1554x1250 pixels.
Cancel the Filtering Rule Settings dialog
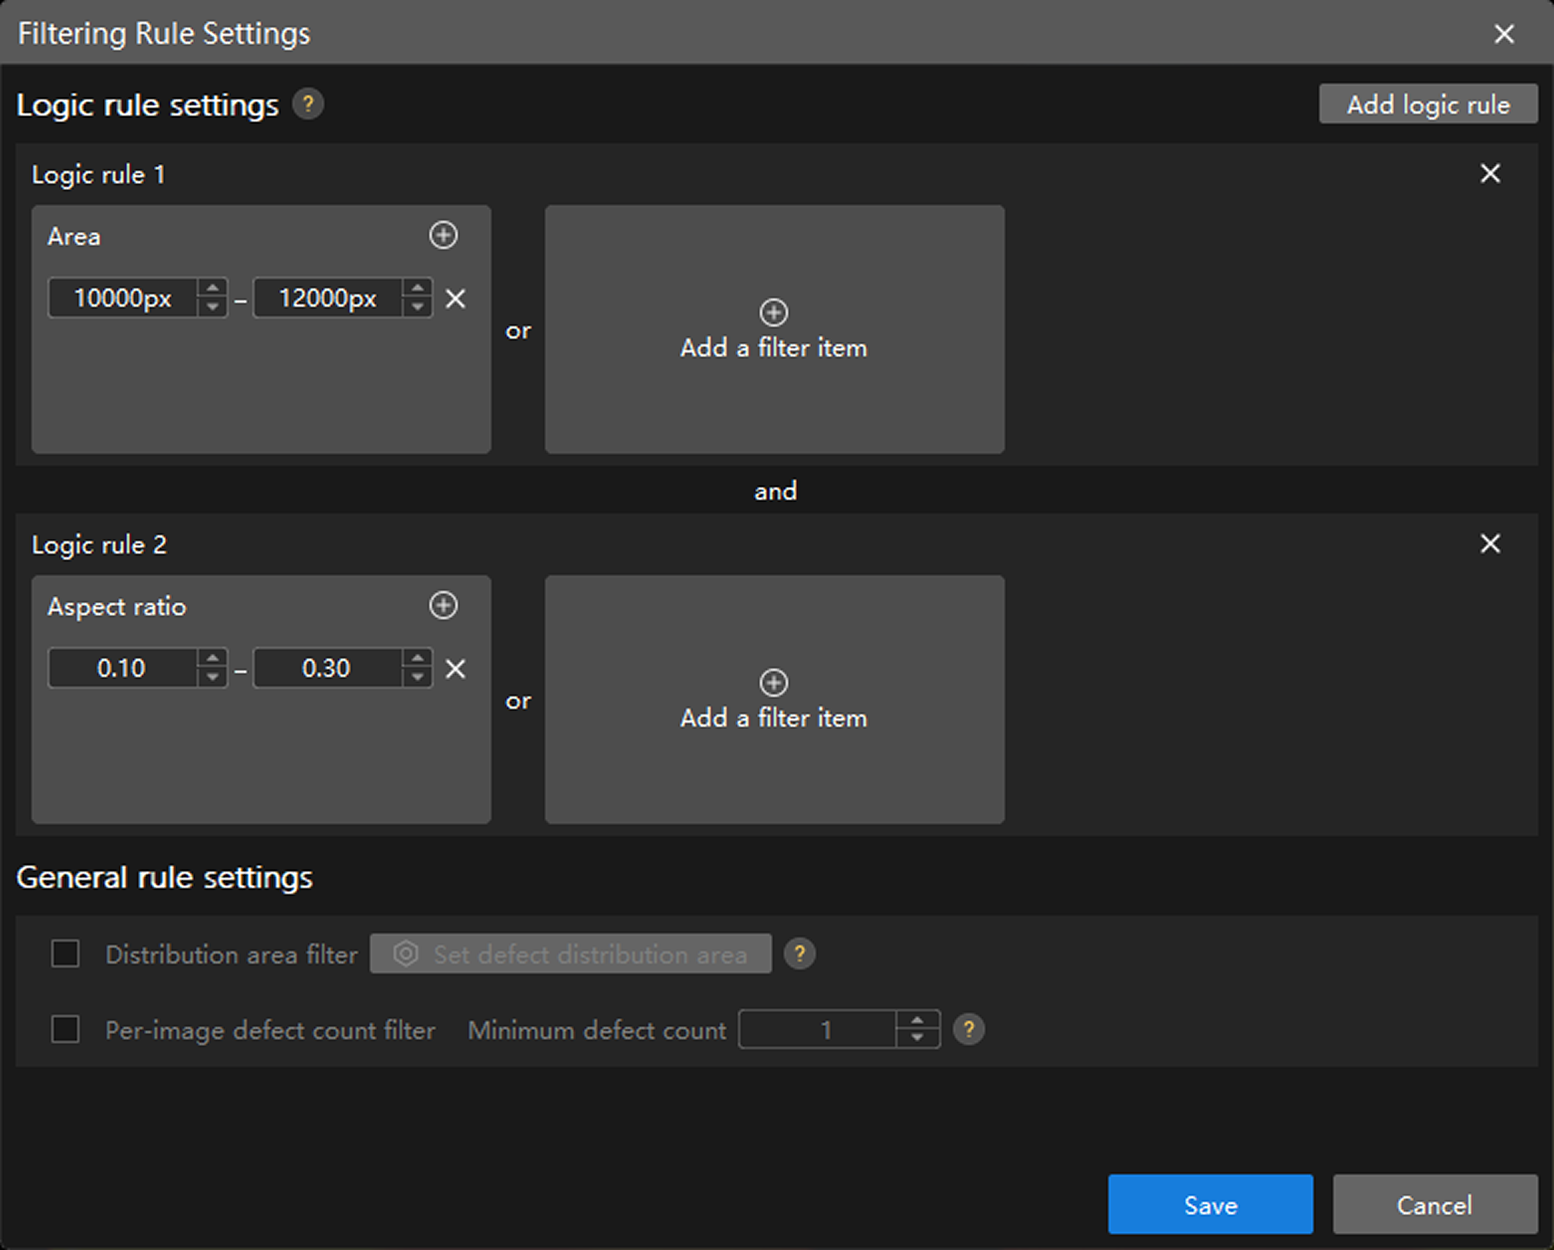pyautogui.click(x=1434, y=1205)
